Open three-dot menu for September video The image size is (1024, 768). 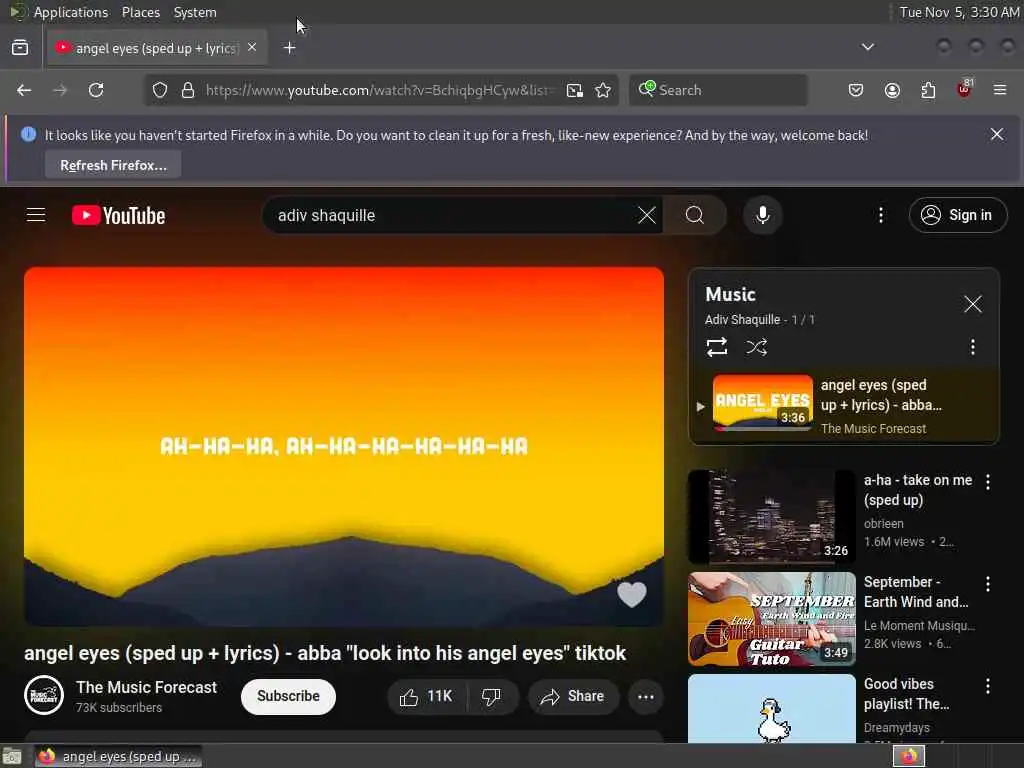point(987,584)
